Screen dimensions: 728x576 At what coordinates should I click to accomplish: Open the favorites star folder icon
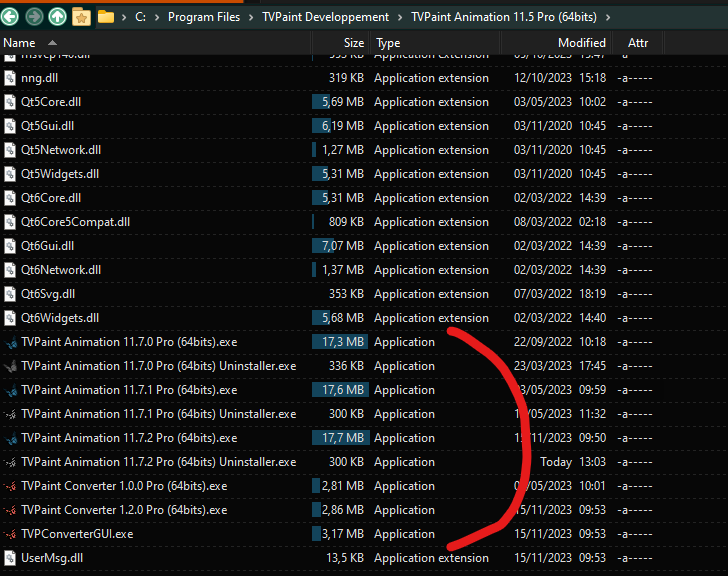point(81,17)
